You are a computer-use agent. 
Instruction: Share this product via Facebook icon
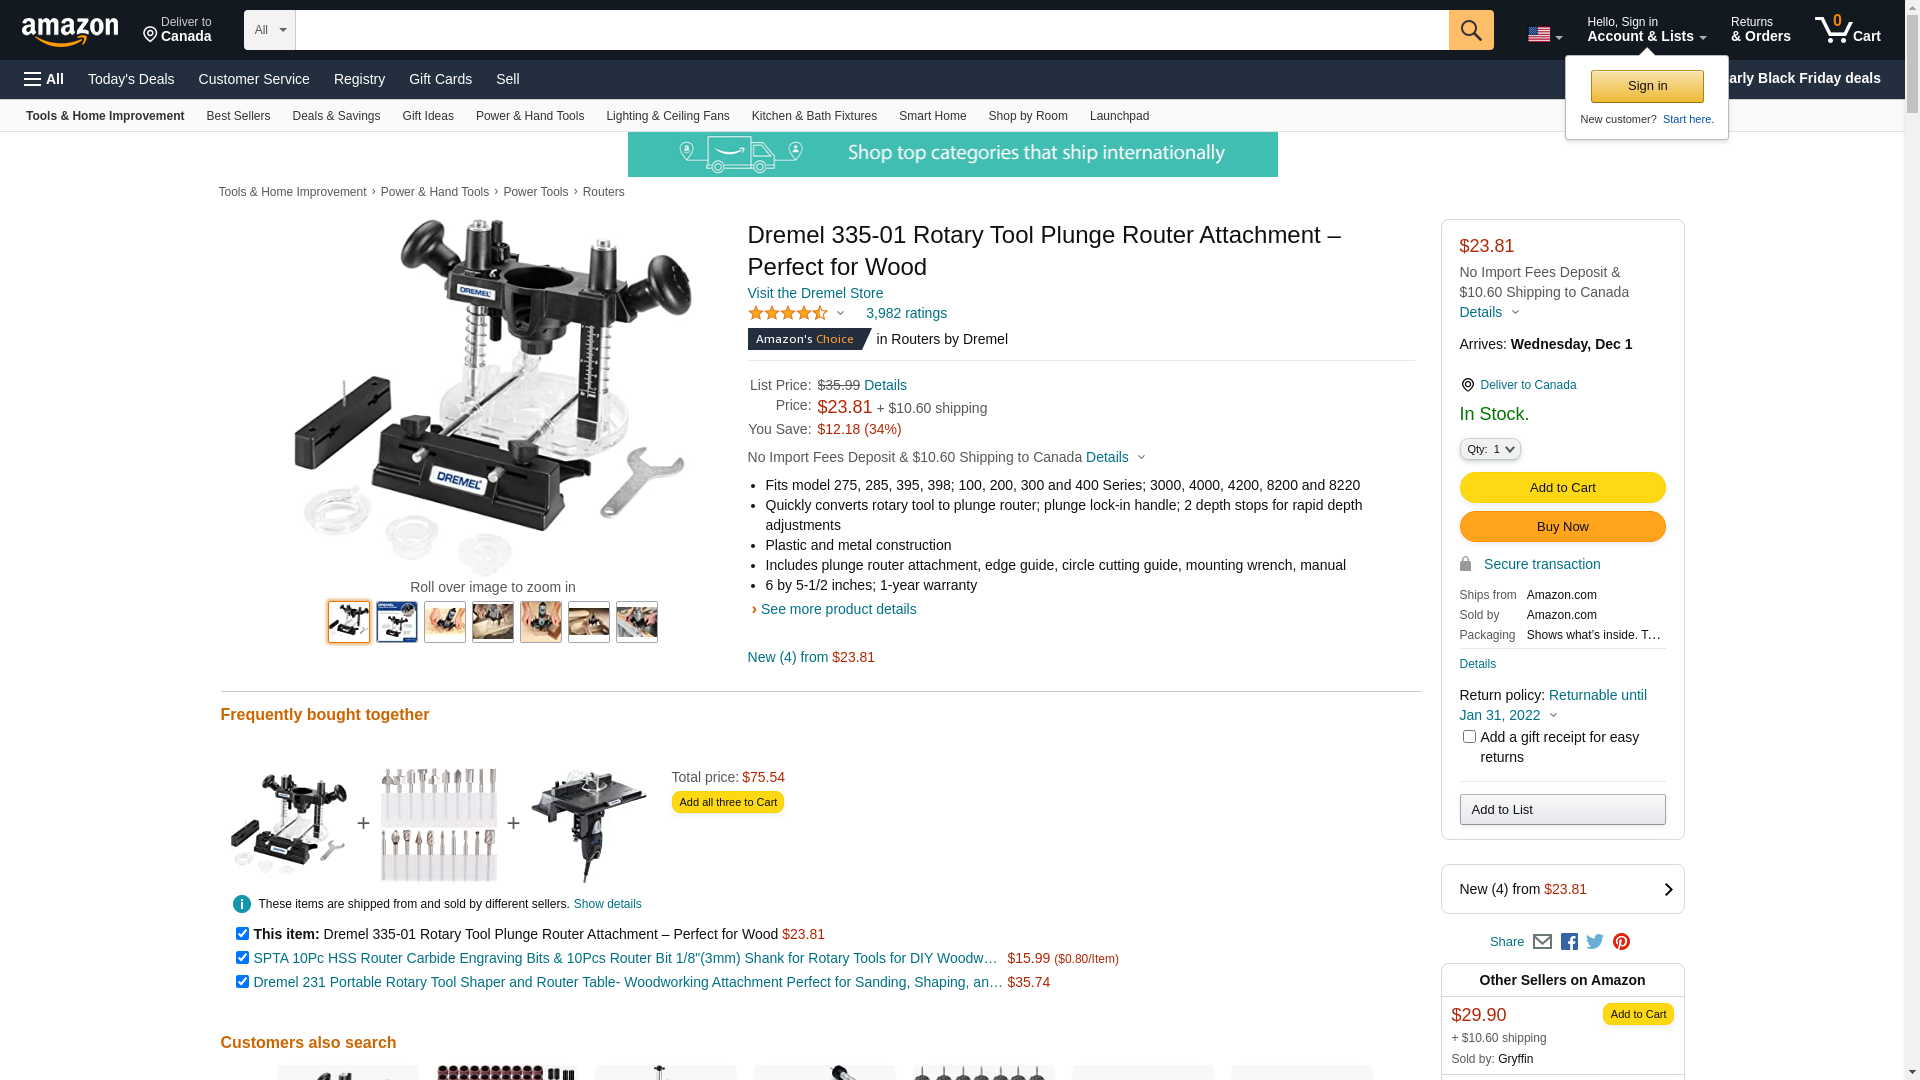[1569, 942]
